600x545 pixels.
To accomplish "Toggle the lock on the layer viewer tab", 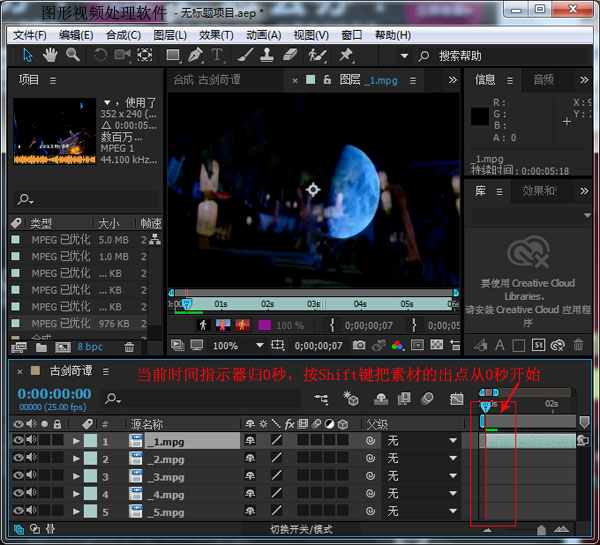I will coord(327,80).
